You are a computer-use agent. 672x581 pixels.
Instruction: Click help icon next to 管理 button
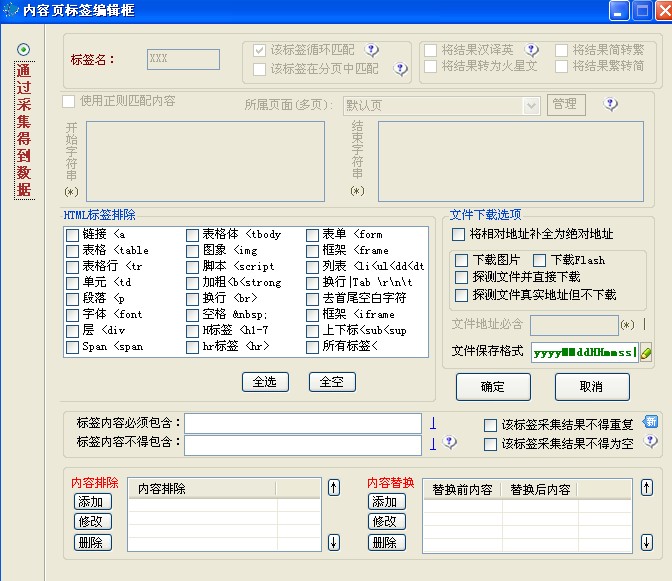coord(610,104)
